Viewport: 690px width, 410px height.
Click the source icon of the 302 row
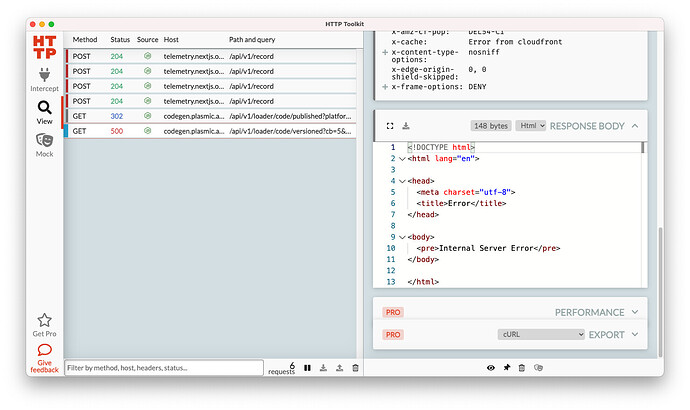coord(147,116)
